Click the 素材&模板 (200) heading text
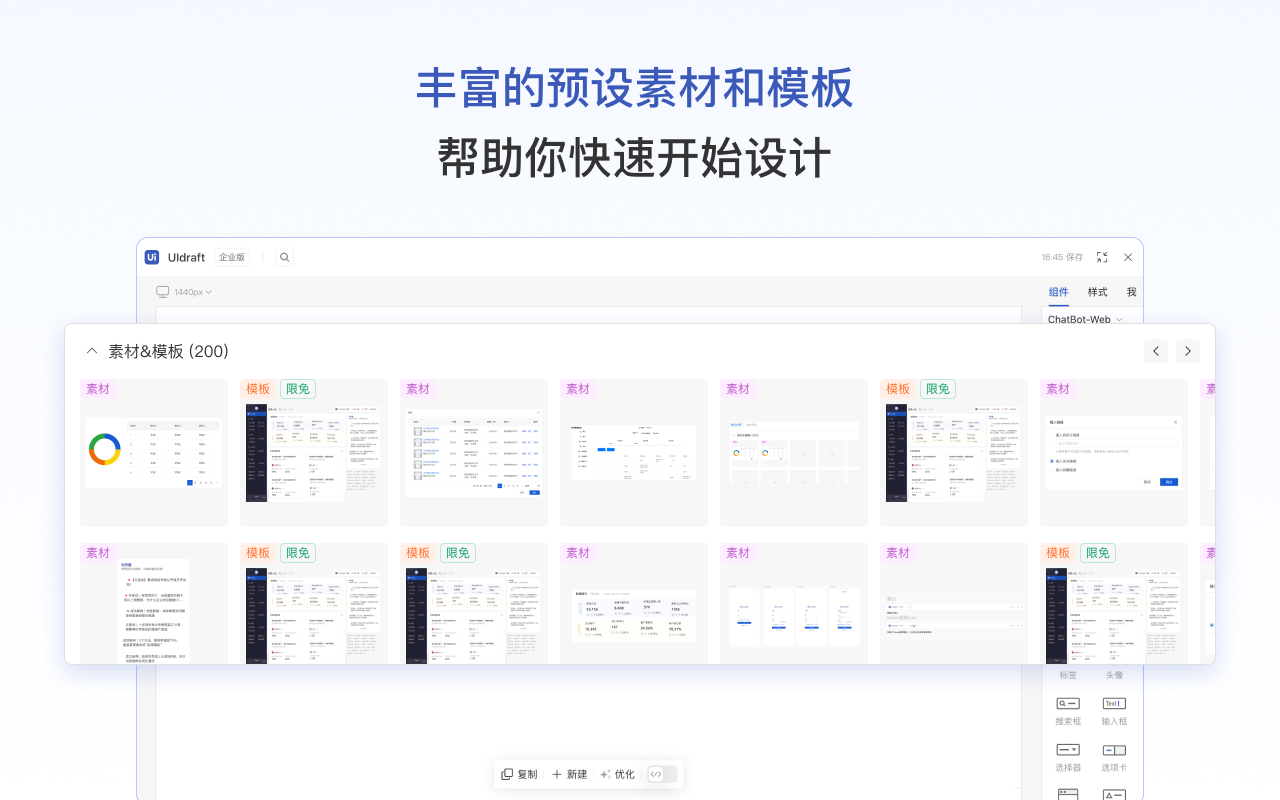 pyautogui.click(x=168, y=351)
